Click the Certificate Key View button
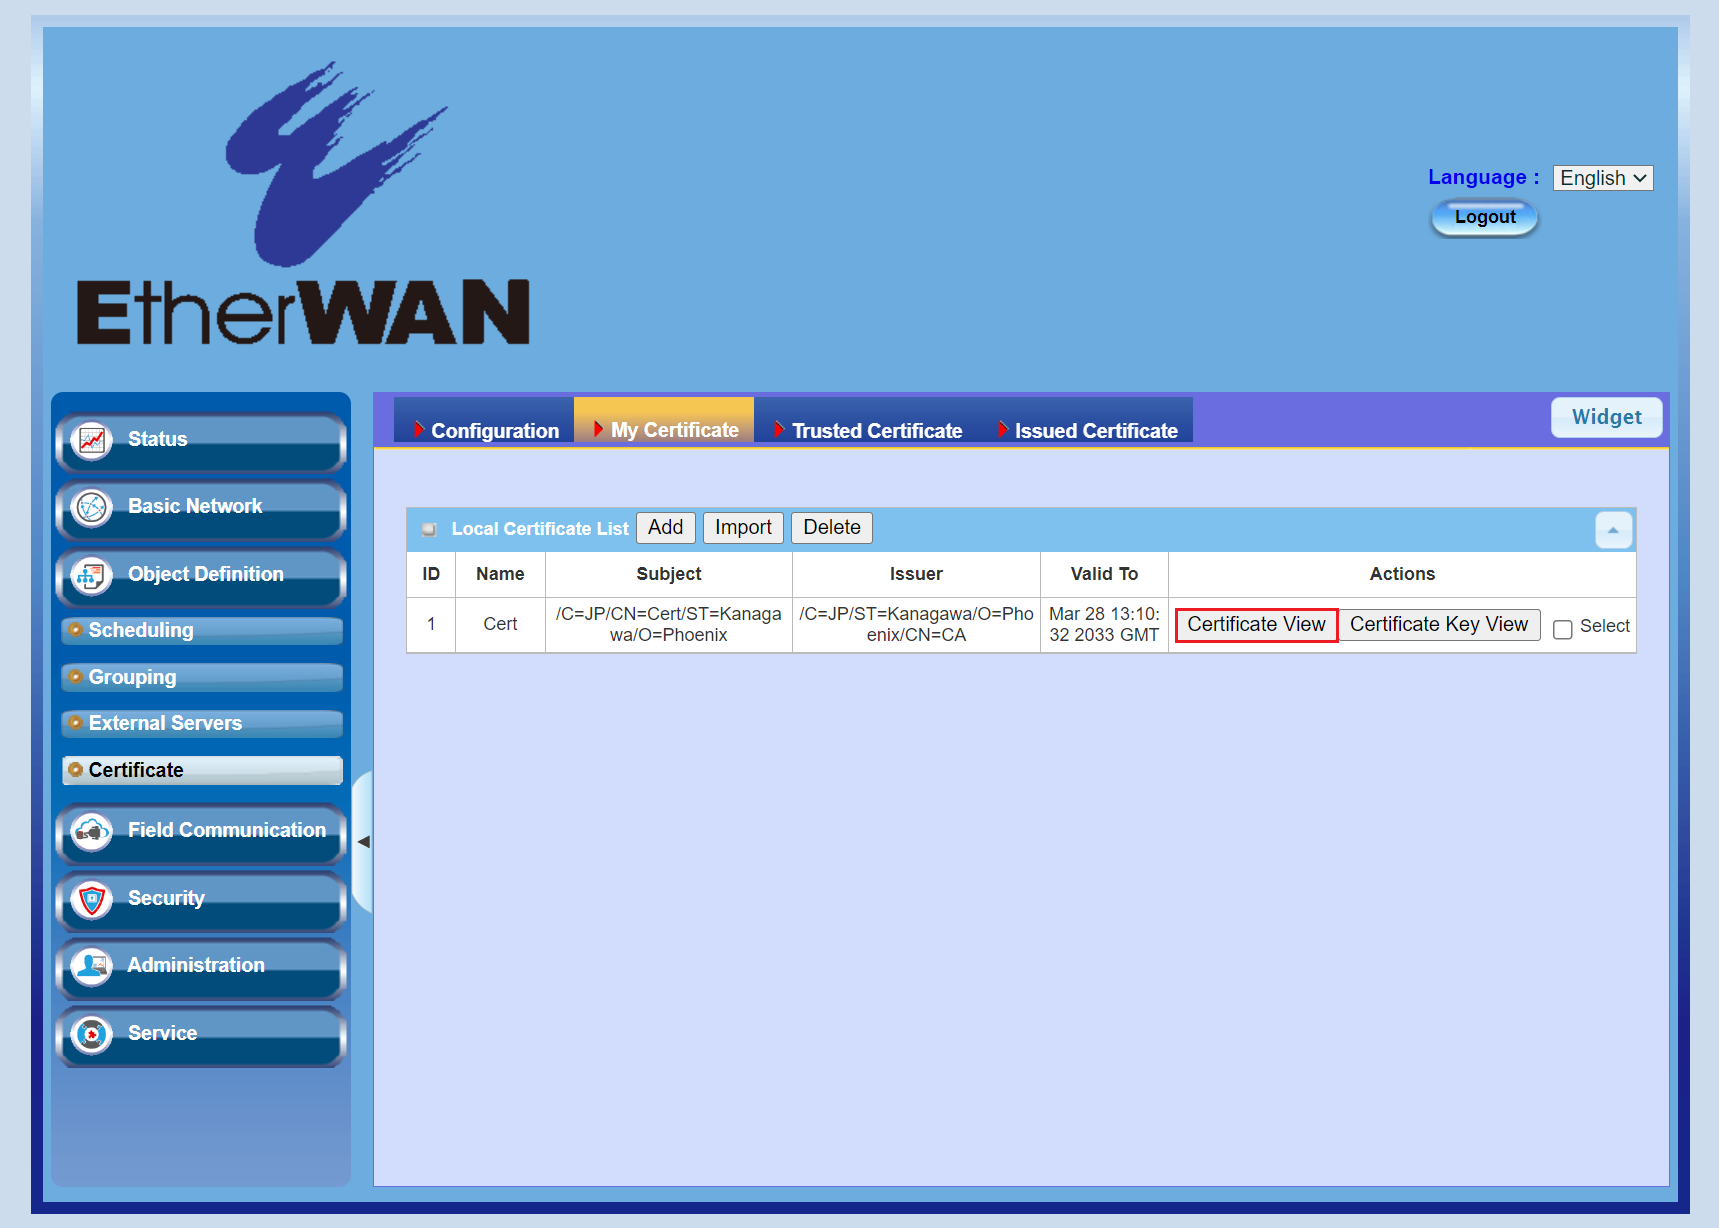Viewport: 1719px width, 1228px height. click(1439, 625)
